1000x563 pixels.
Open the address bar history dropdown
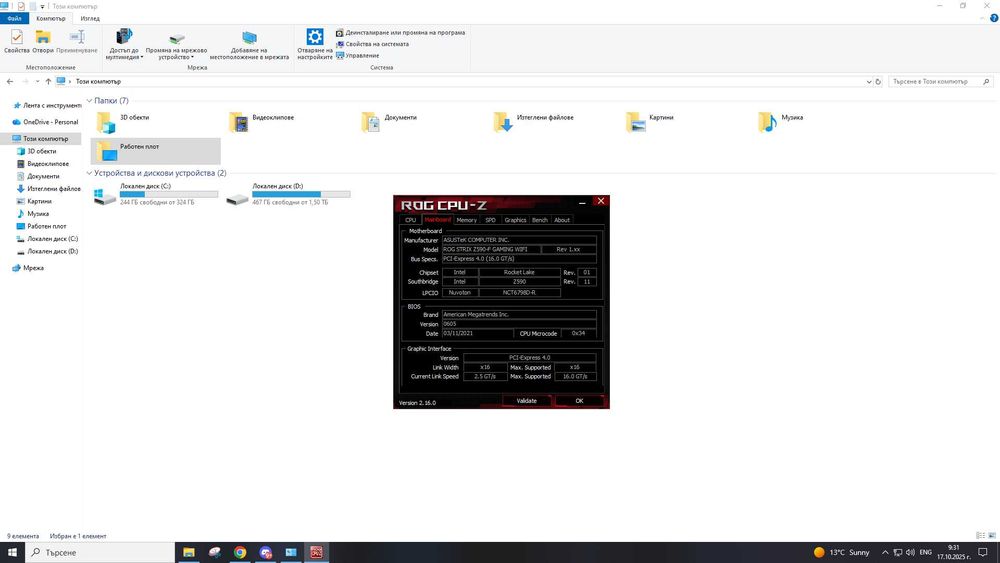click(x=869, y=82)
